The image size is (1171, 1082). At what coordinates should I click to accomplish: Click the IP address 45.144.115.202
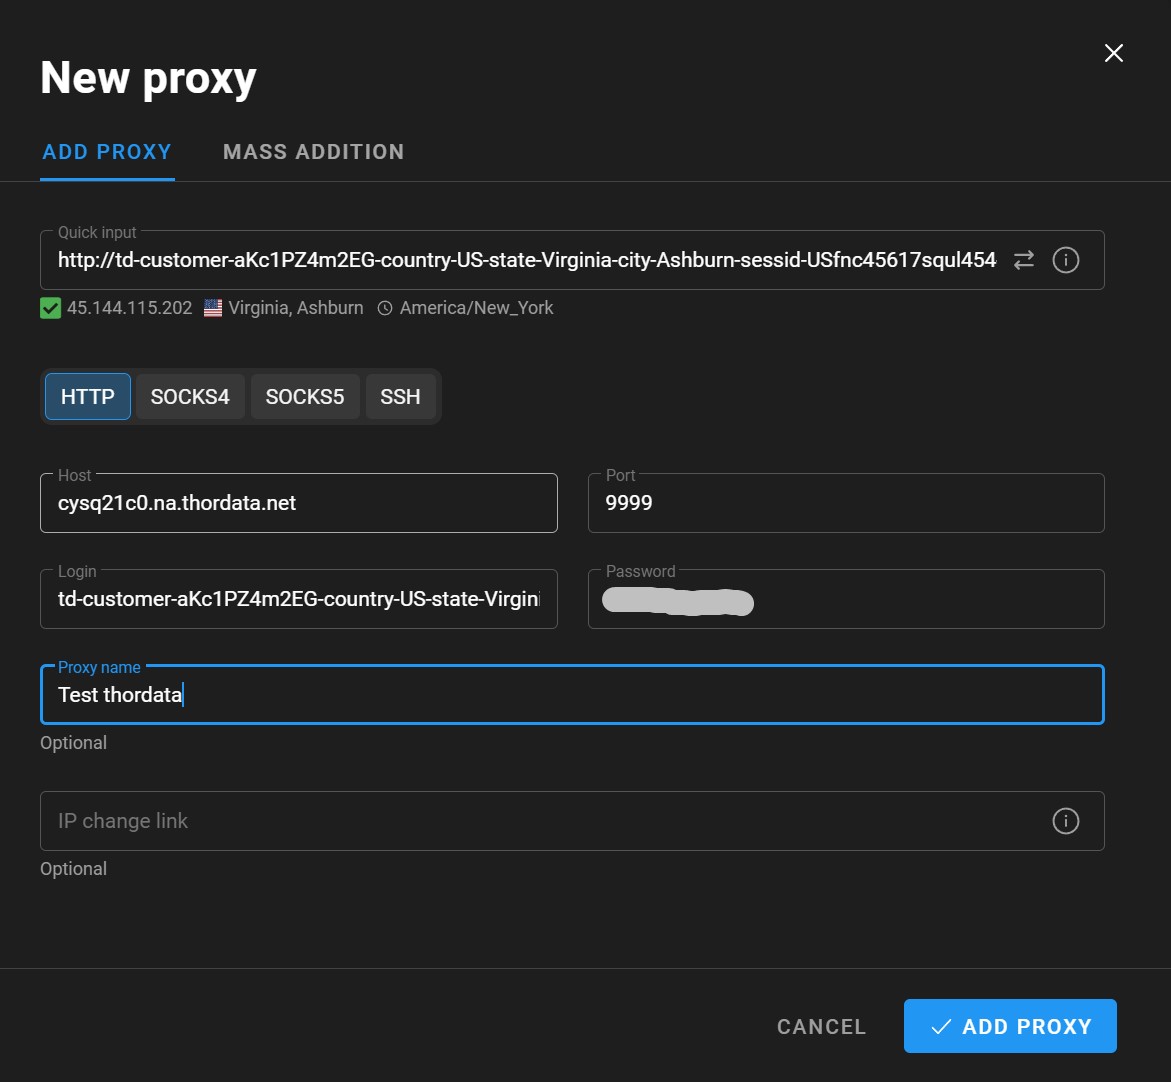point(129,308)
